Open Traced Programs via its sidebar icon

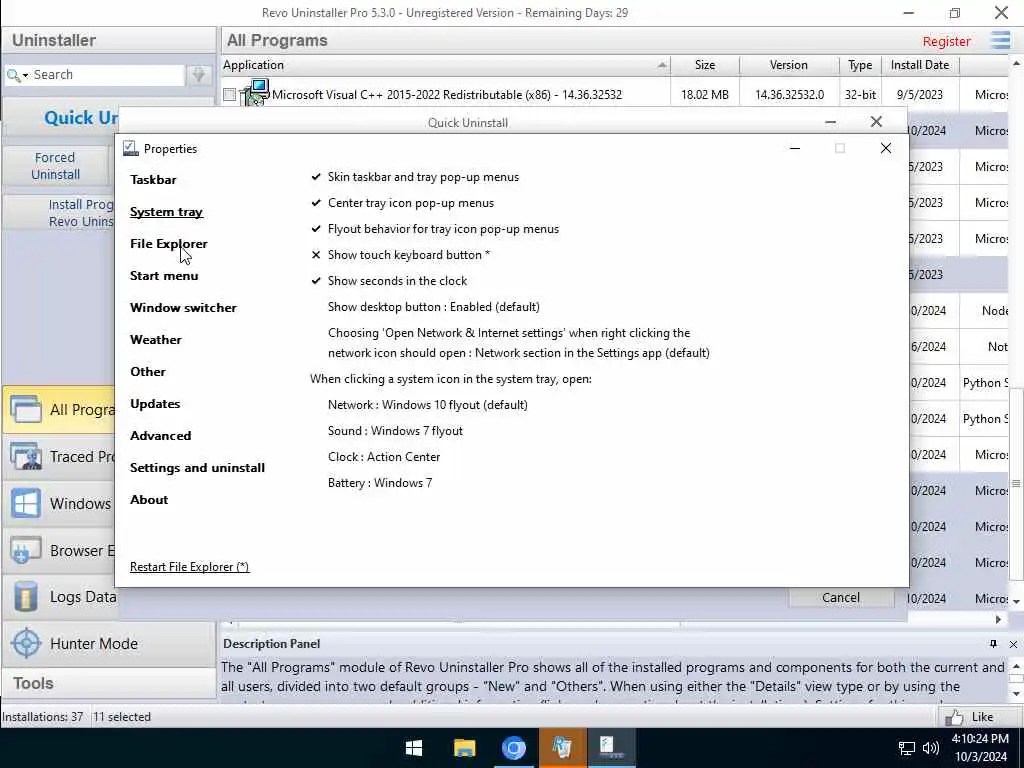tap(25, 456)
